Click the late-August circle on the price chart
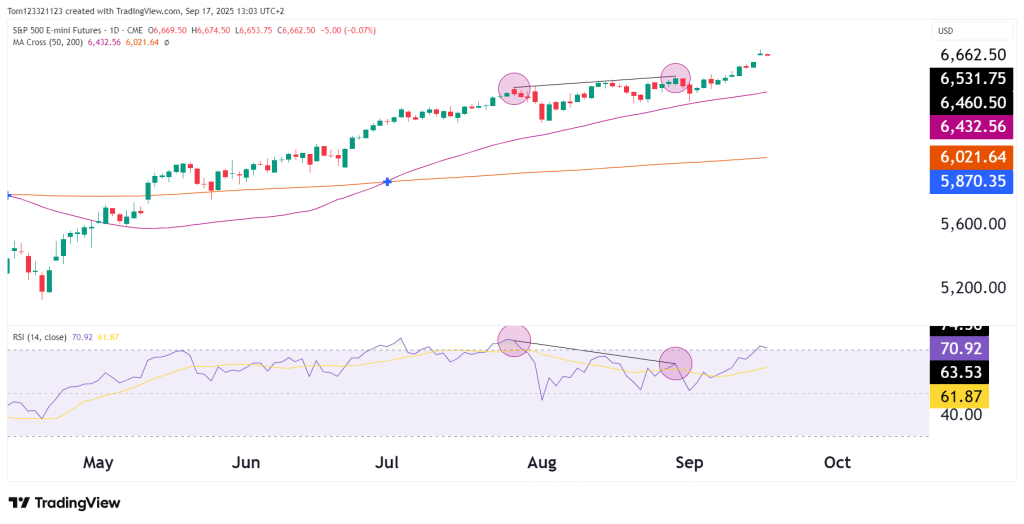The height and width of the screenshot is (524, 1024). click(676, 77)
